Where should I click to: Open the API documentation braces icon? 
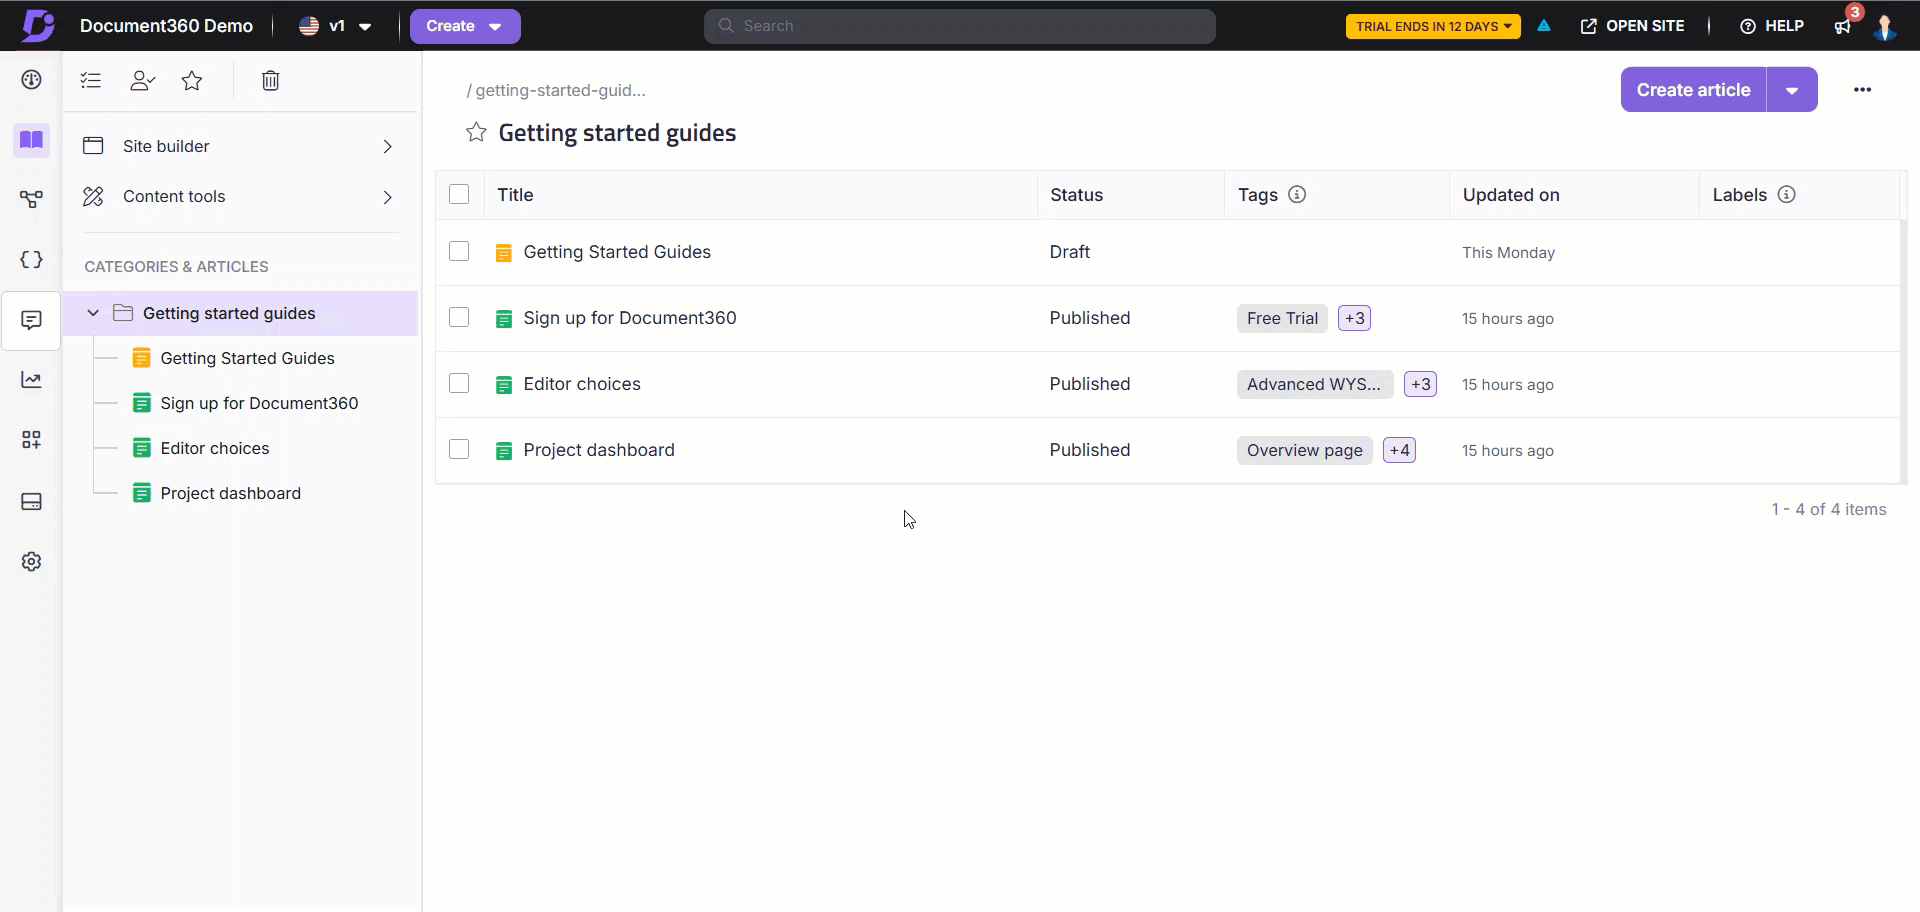32,260
